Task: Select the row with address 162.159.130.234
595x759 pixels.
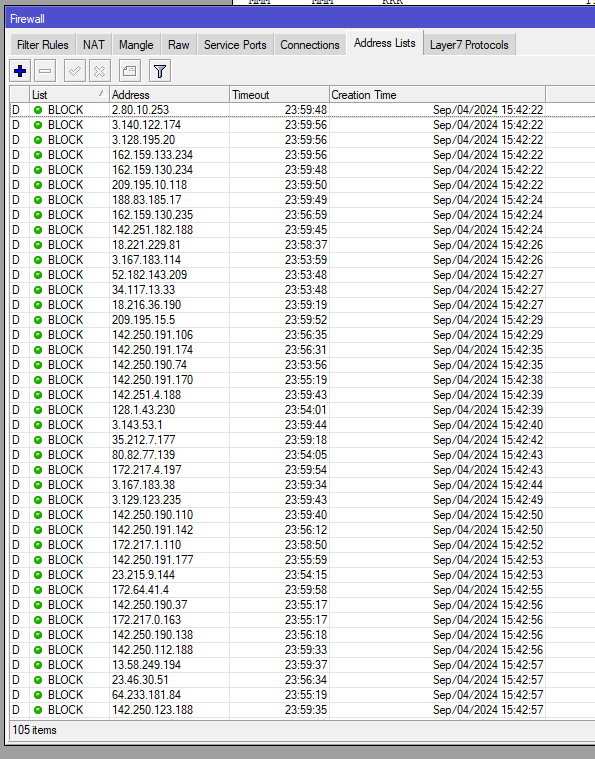Action: click(302, 170)
